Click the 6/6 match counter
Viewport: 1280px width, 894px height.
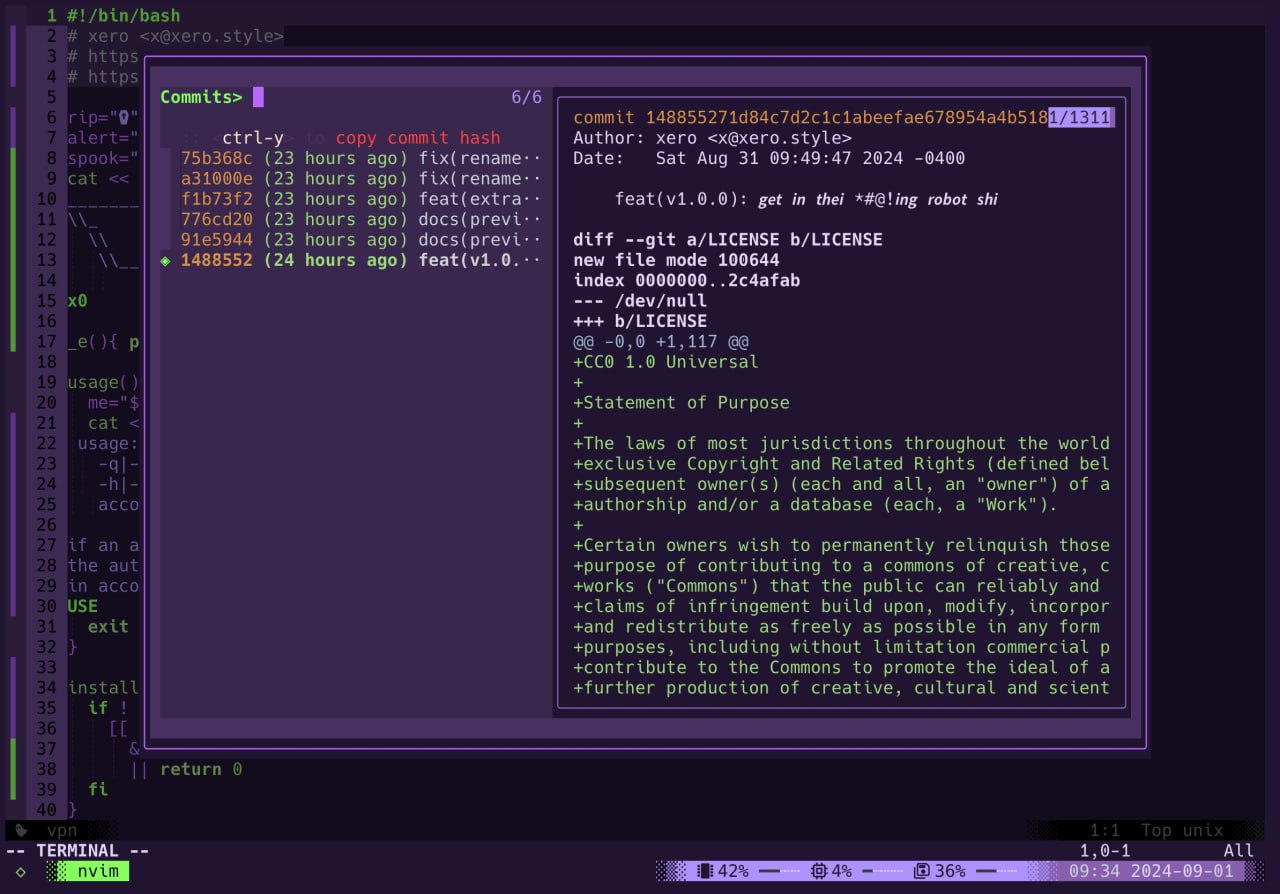tap(526, 97)
